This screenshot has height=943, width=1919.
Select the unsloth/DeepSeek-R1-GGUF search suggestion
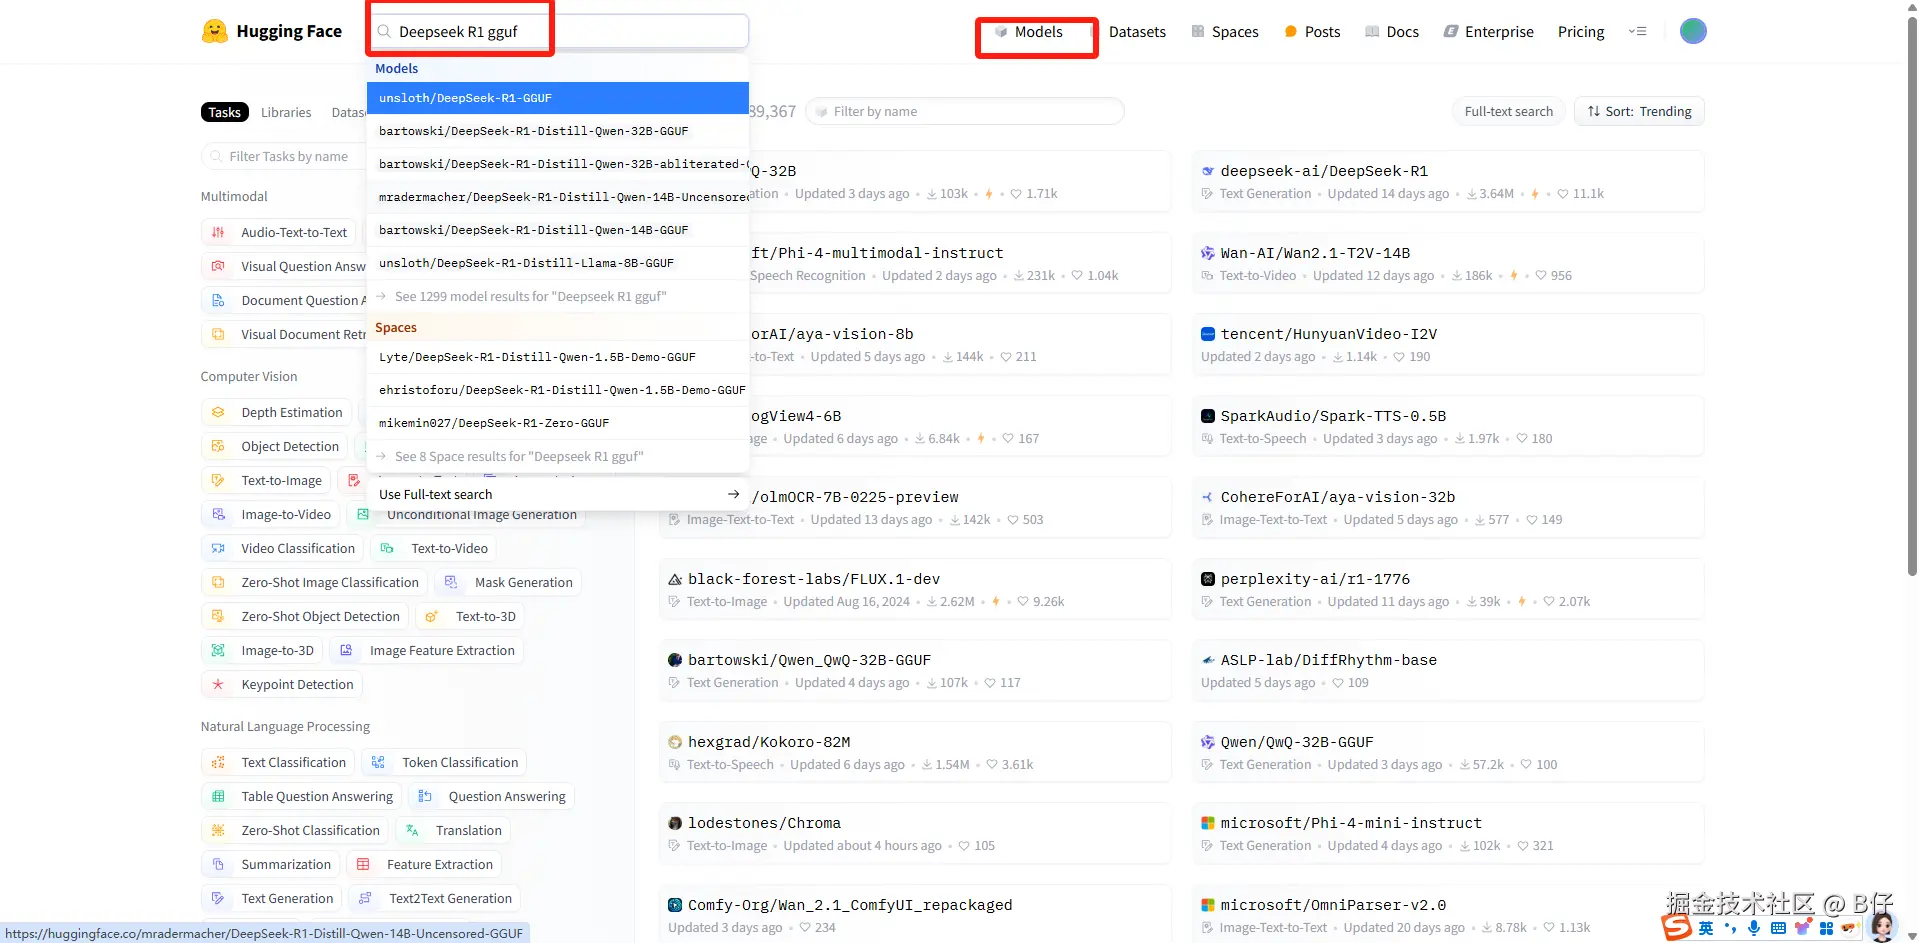558,98
